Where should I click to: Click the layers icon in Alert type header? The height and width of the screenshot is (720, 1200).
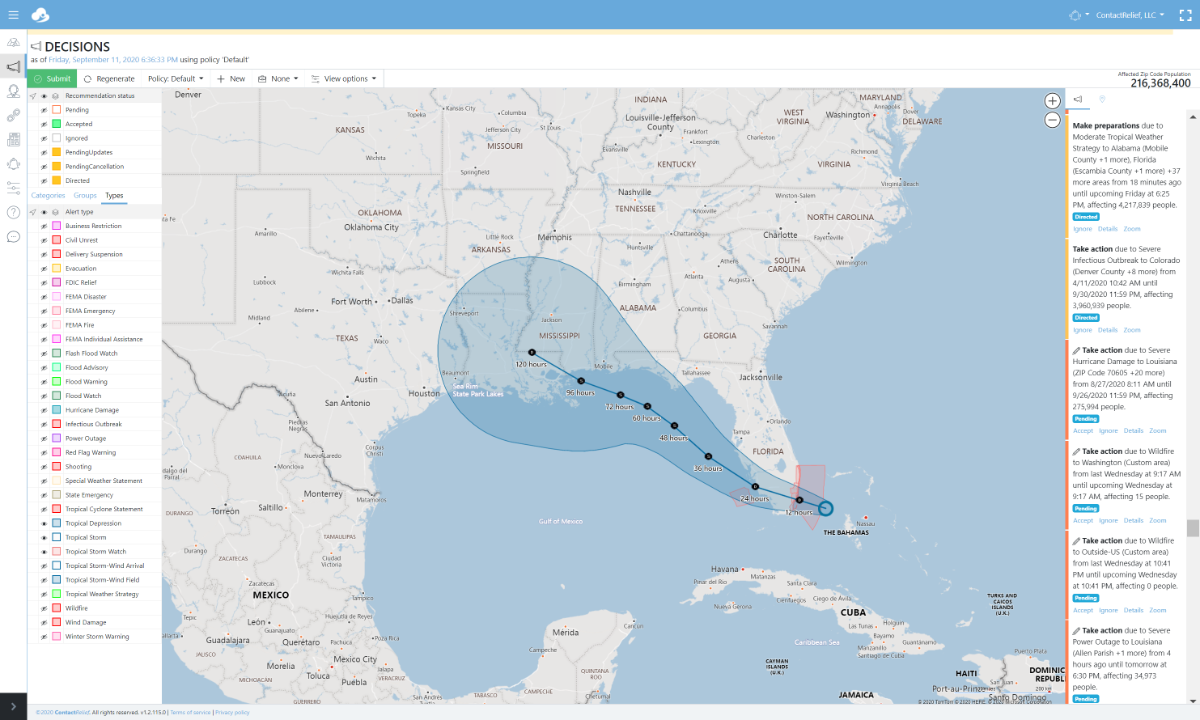(55, 212)
